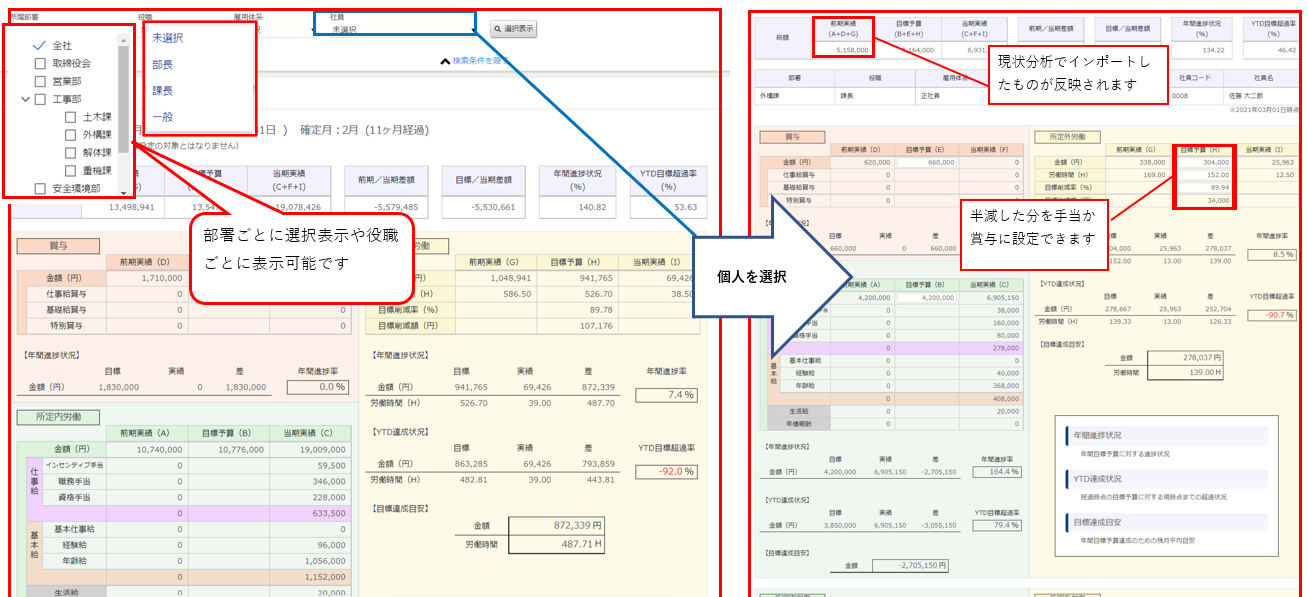The width and height of the screenshot is (1308, 597).
Task: Choose 部長 from the role list
Action: (163, 64)
